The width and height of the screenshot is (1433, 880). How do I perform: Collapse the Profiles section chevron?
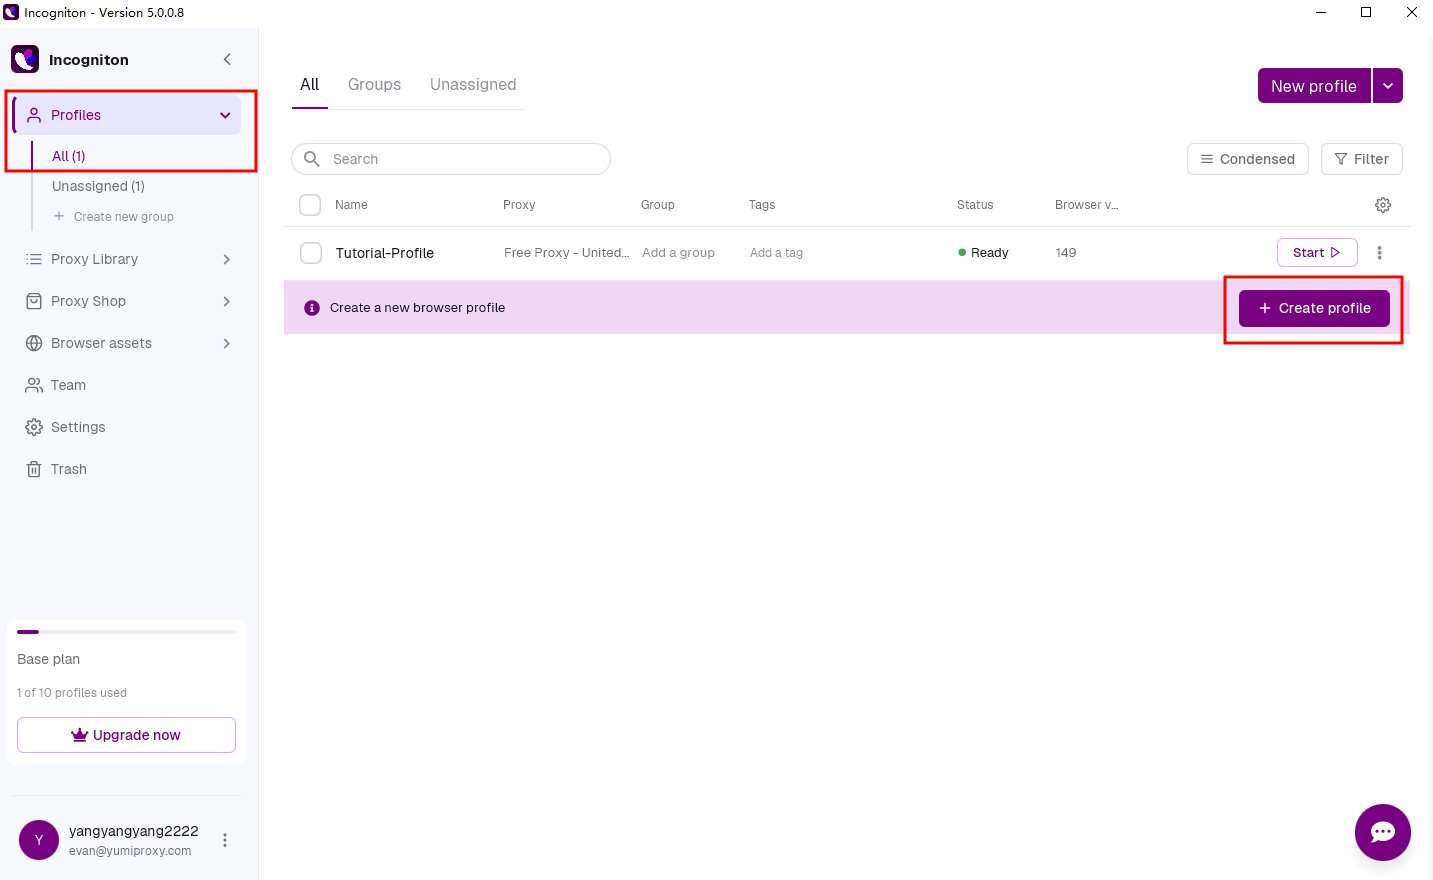225,115
